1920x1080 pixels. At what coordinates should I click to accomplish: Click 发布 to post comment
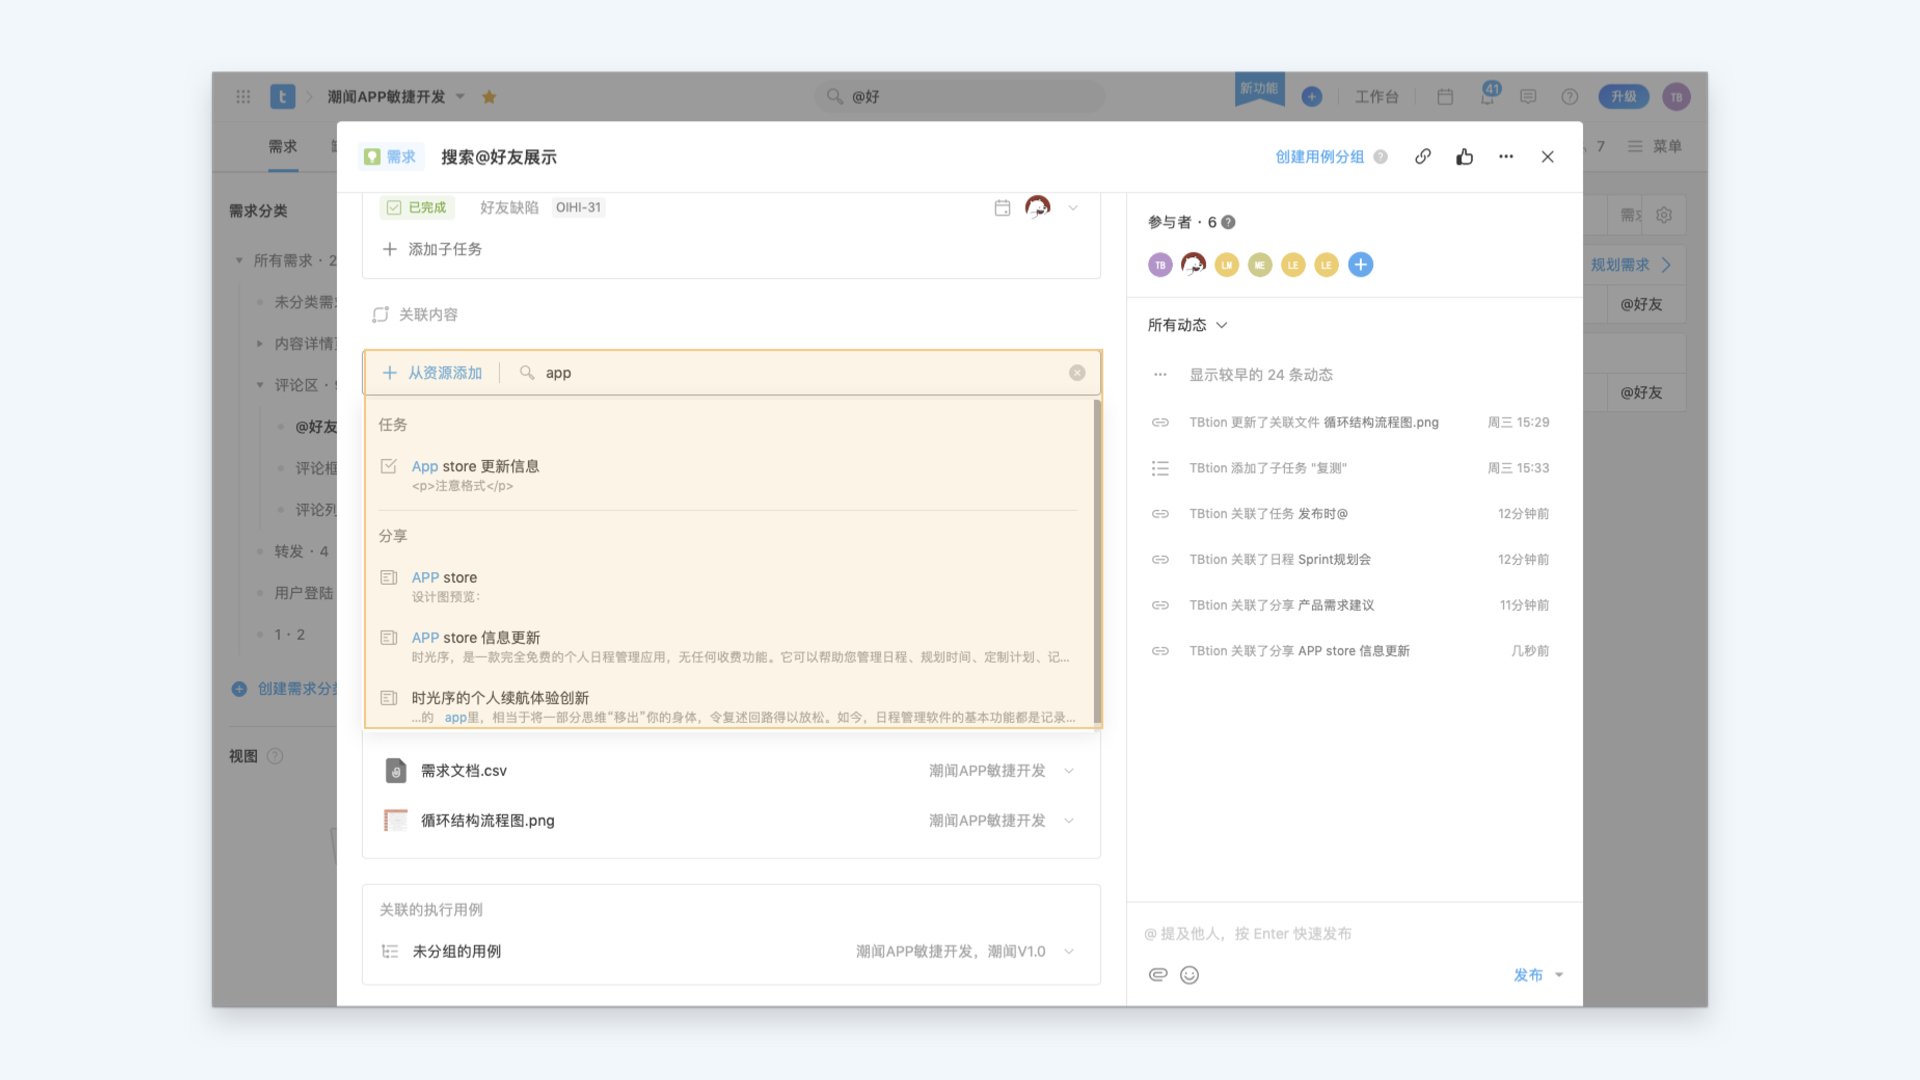coord(1527,975)
